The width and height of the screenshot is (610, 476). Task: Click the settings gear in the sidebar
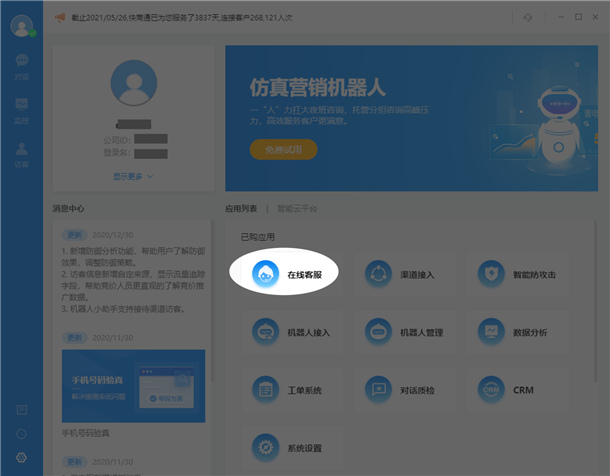21,458
